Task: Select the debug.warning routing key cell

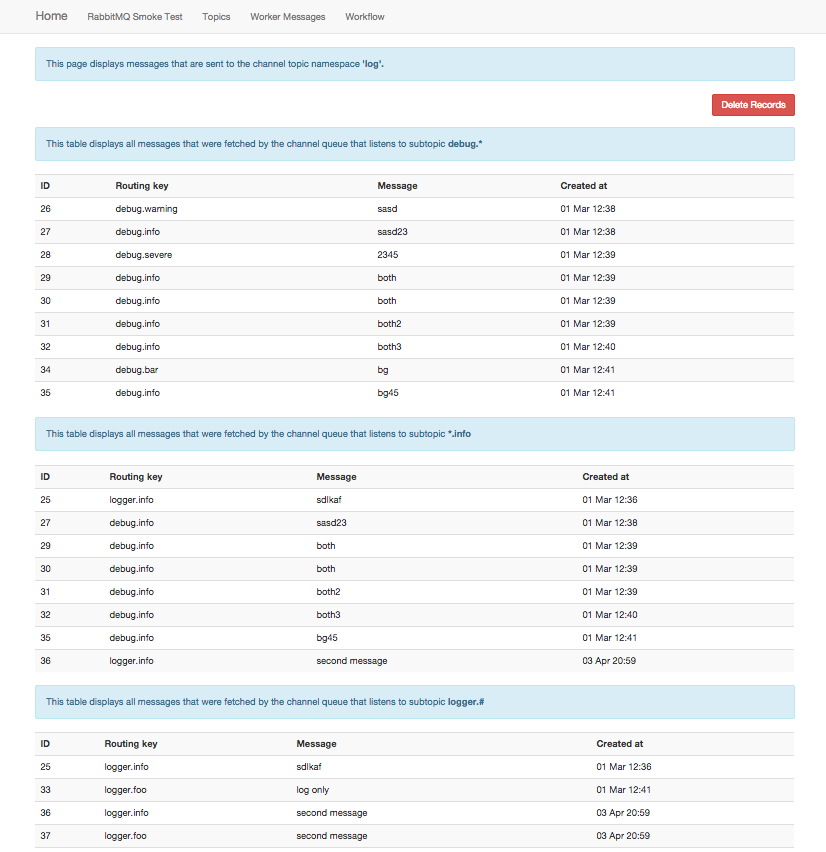Action: pyautogui.click(x=146, y=209)
